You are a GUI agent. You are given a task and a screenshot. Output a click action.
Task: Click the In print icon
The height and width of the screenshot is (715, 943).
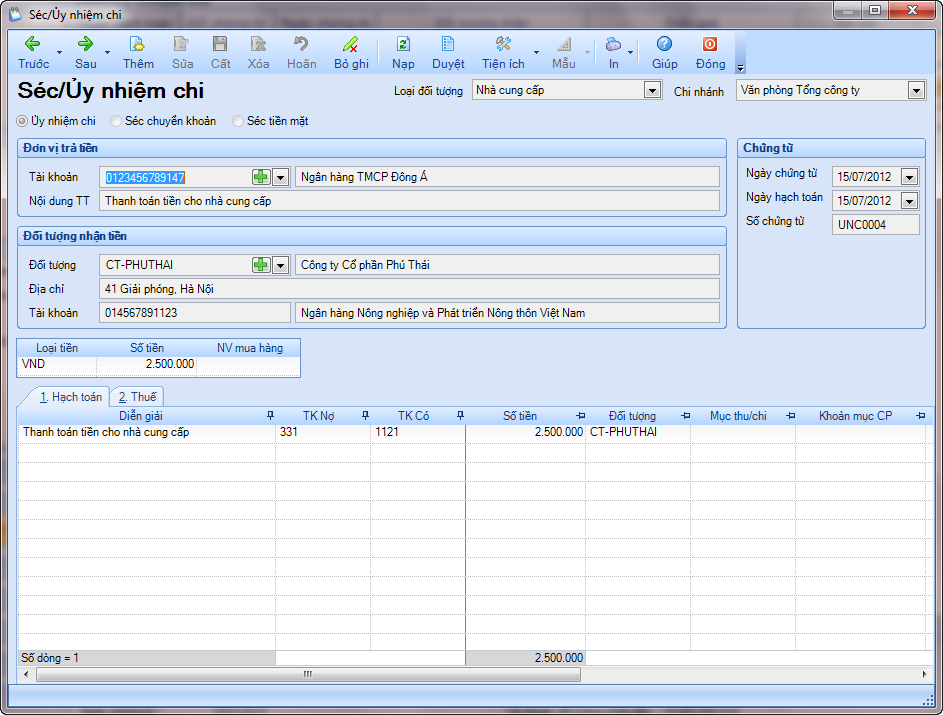point(613,44)
